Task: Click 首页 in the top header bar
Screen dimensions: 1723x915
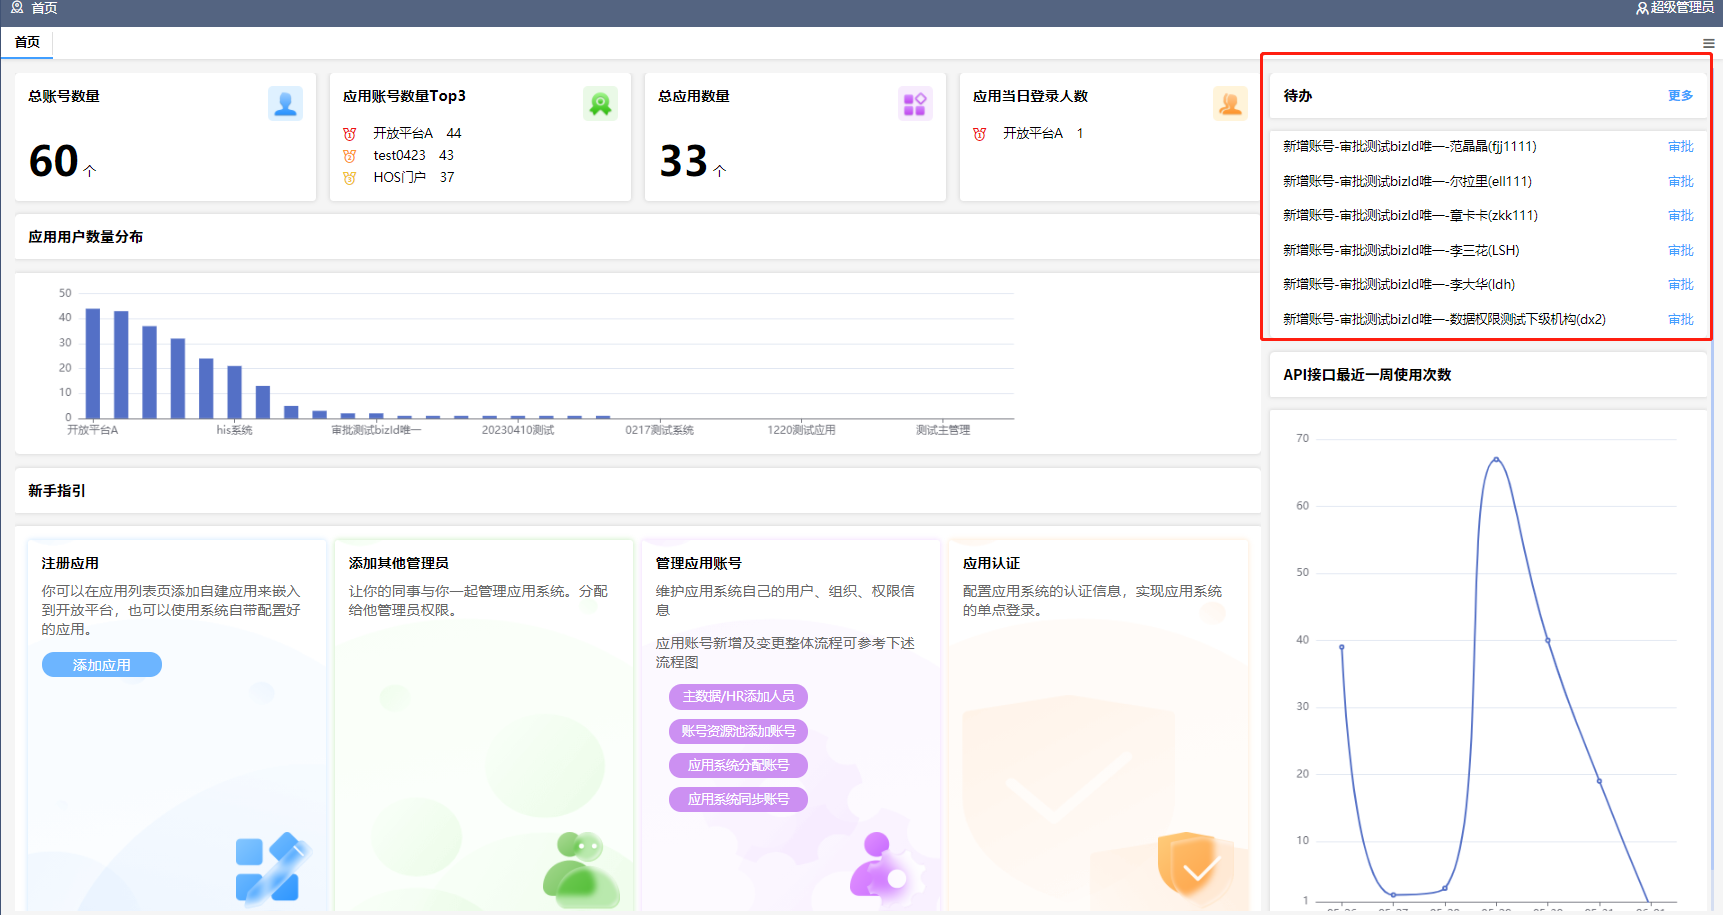Action: coord(45,8)
